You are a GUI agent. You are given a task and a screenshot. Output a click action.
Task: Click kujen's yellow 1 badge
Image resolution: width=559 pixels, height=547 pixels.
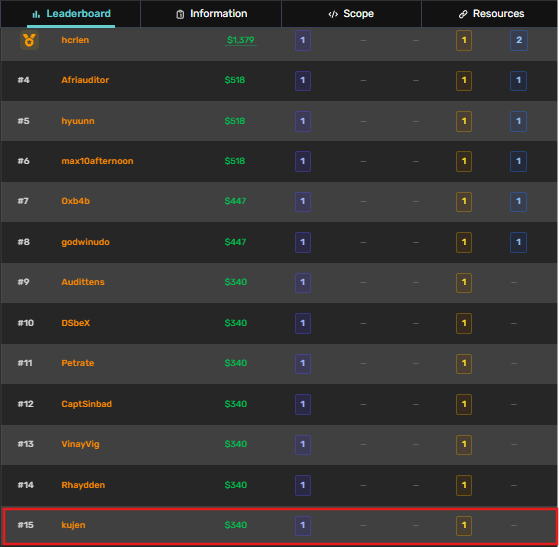pos(464,526)
